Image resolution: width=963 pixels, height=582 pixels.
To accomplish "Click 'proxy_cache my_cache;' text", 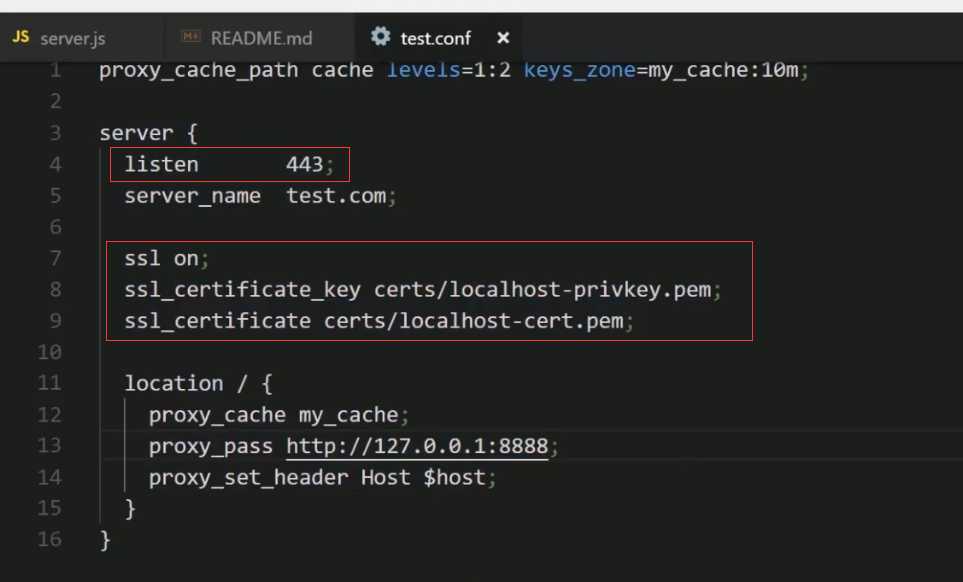I will click(279, 416).
